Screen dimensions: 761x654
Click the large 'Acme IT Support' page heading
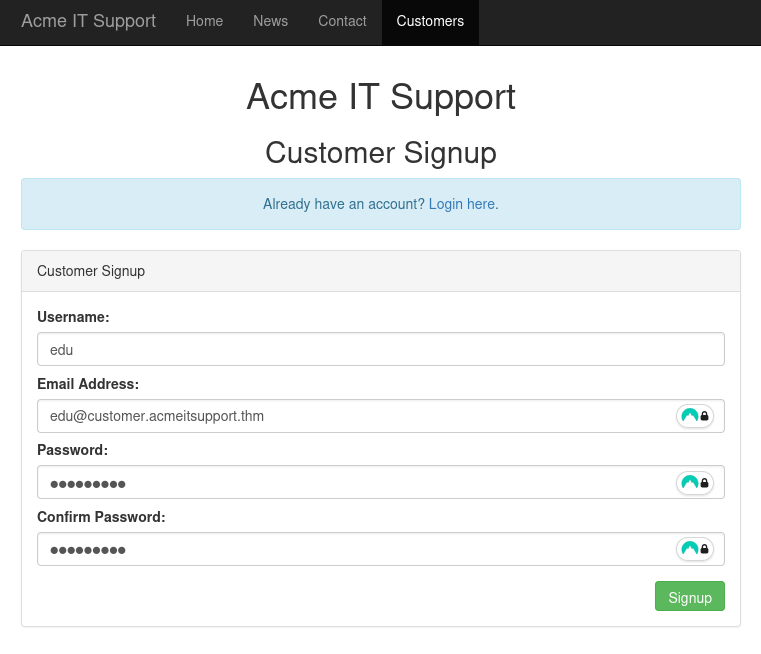click(x=380, y=97)
